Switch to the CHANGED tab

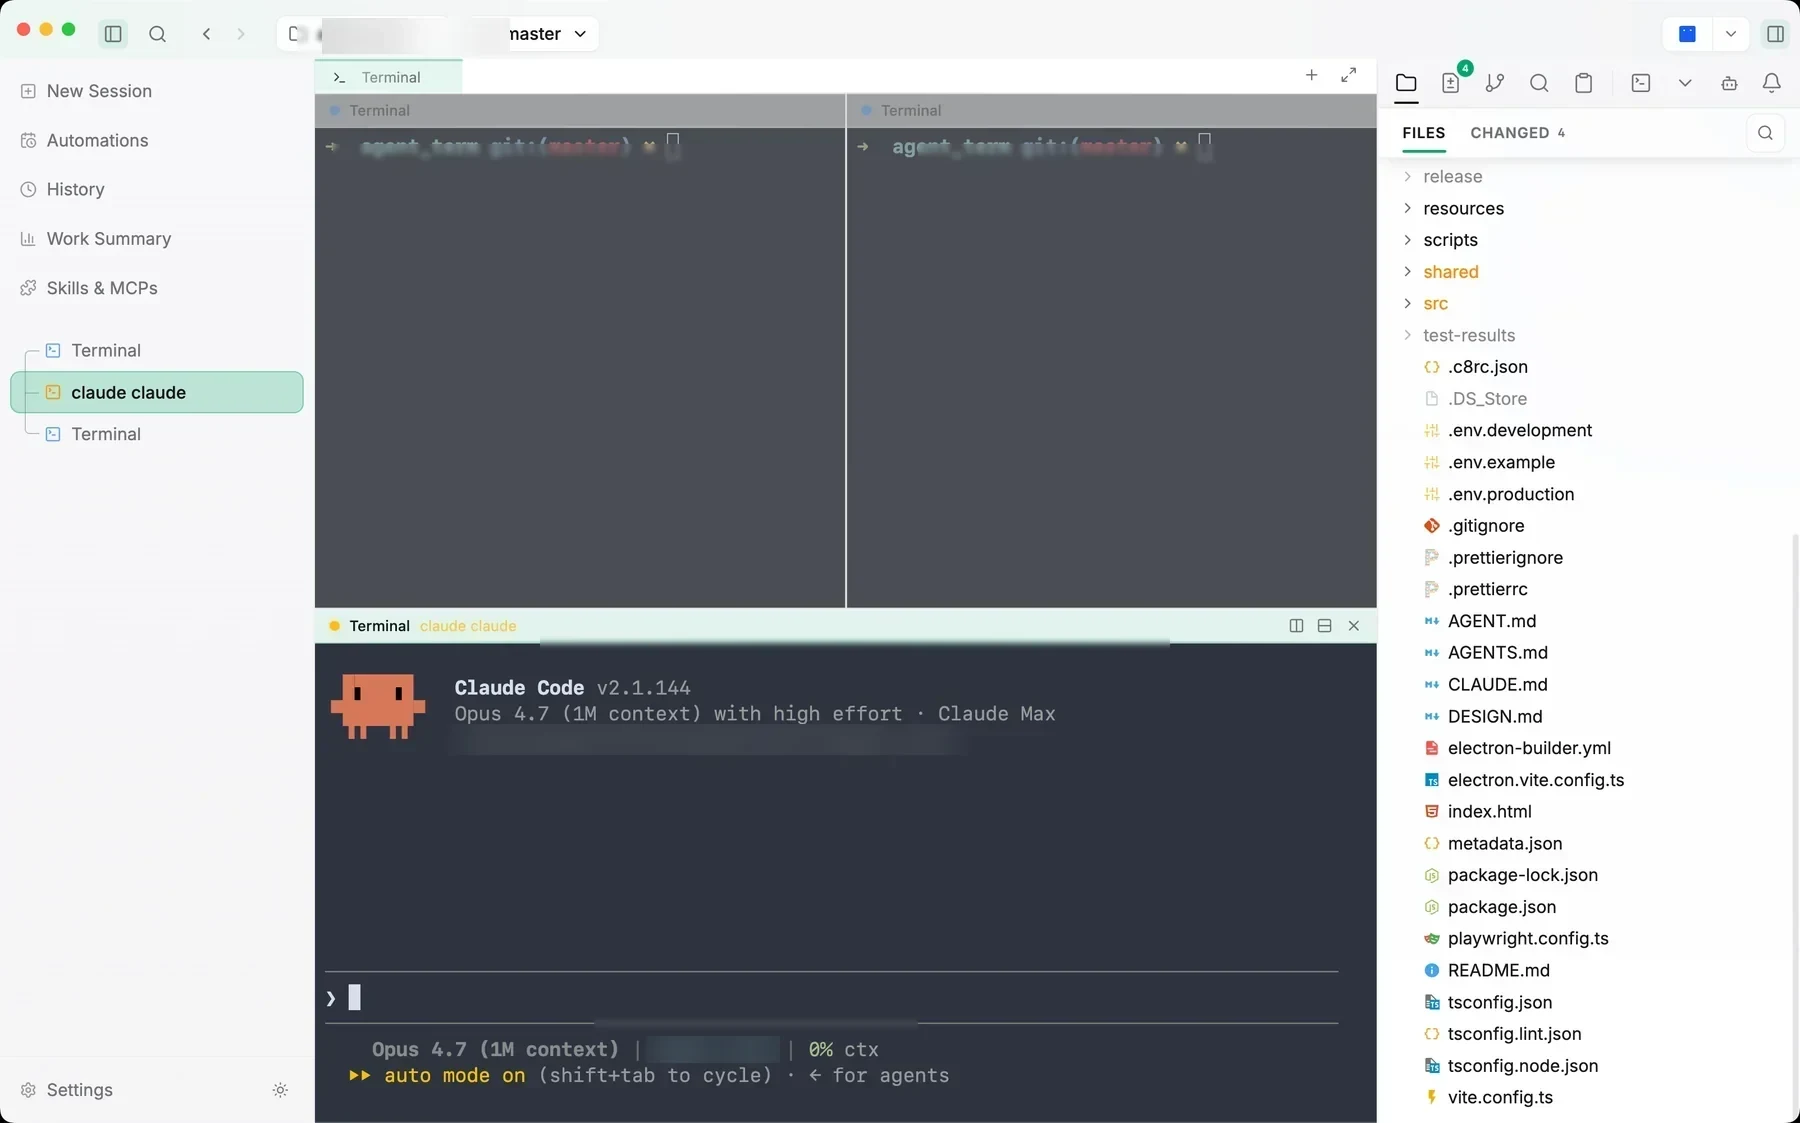click(1518, 133)
